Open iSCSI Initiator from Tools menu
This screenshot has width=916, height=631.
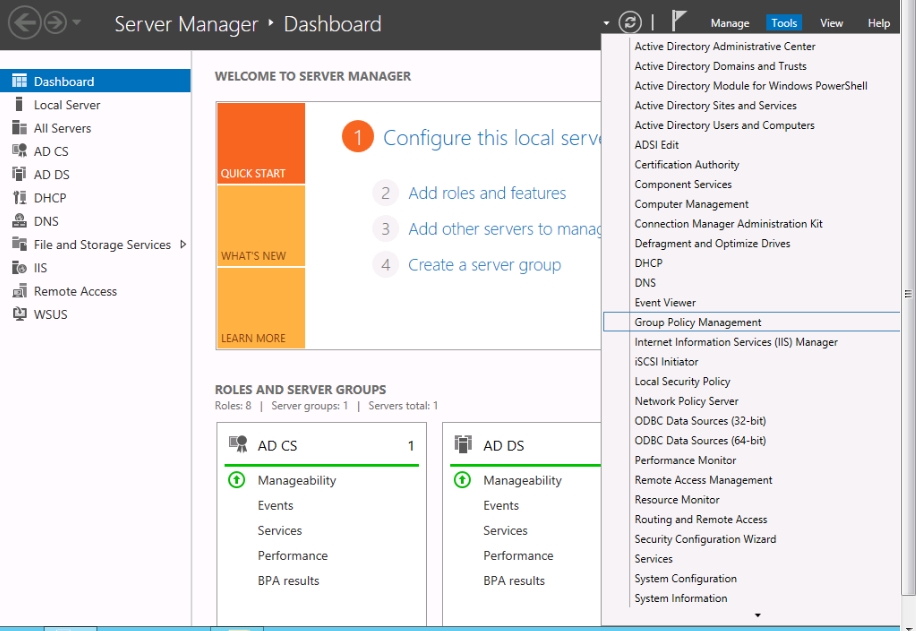pyautogui.click(x=667, y=362)
